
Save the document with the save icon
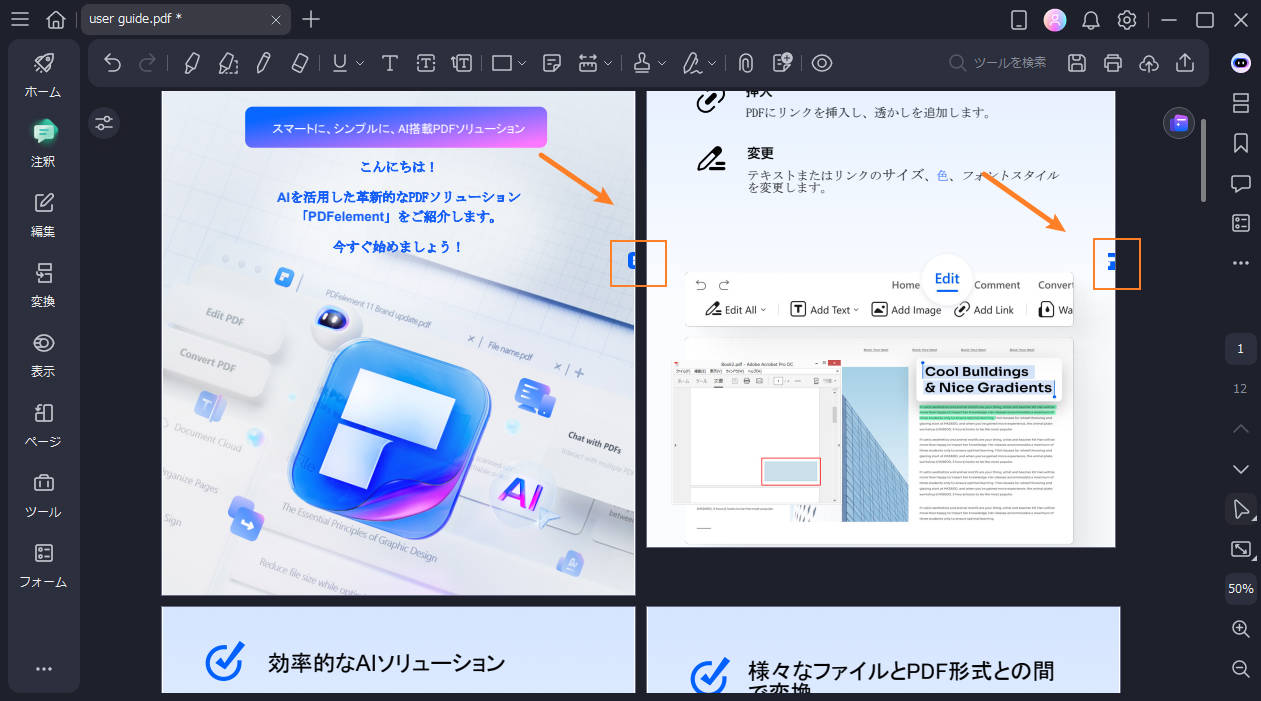pos(1076,63)
